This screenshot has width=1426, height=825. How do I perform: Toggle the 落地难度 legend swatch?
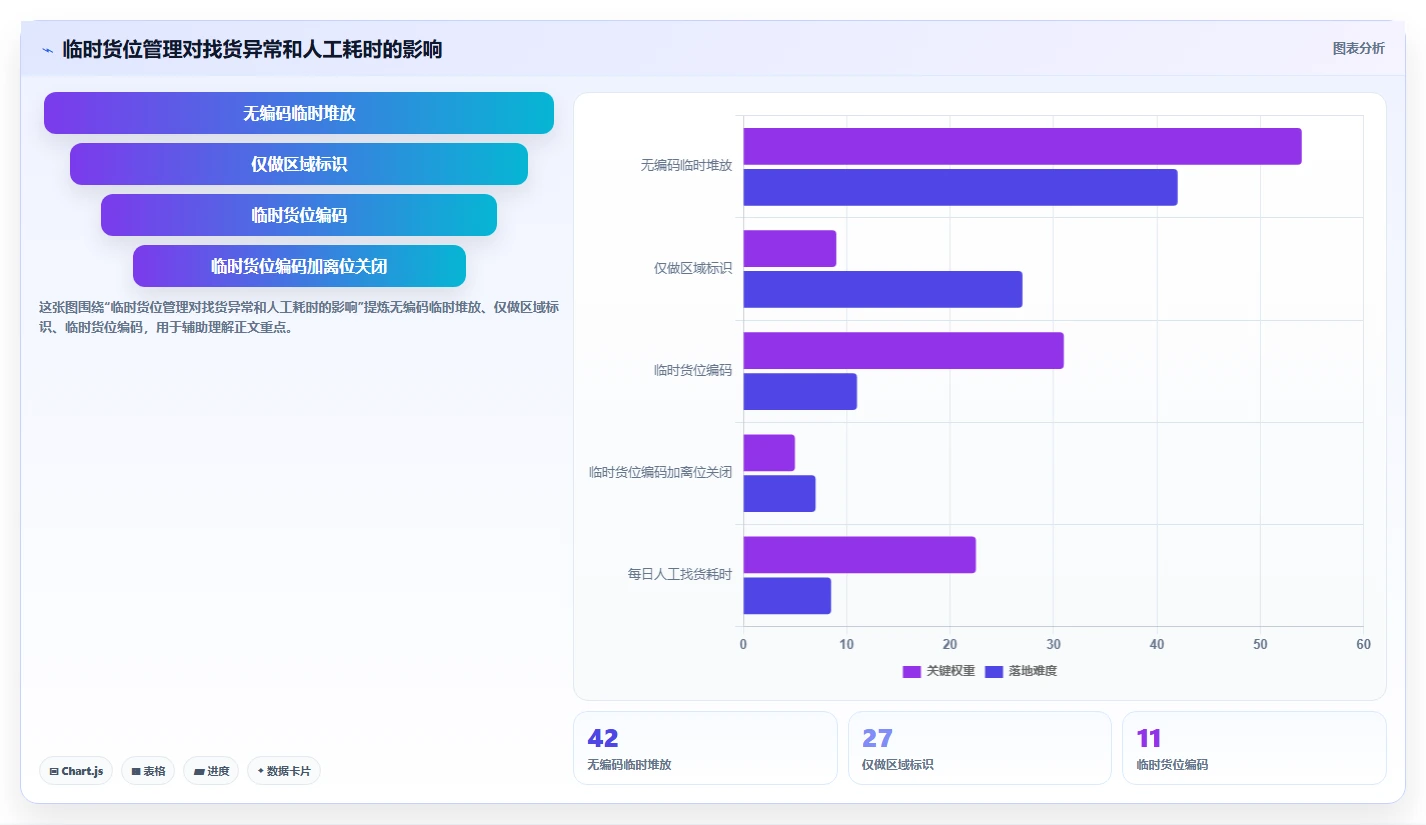pos(994,671)
